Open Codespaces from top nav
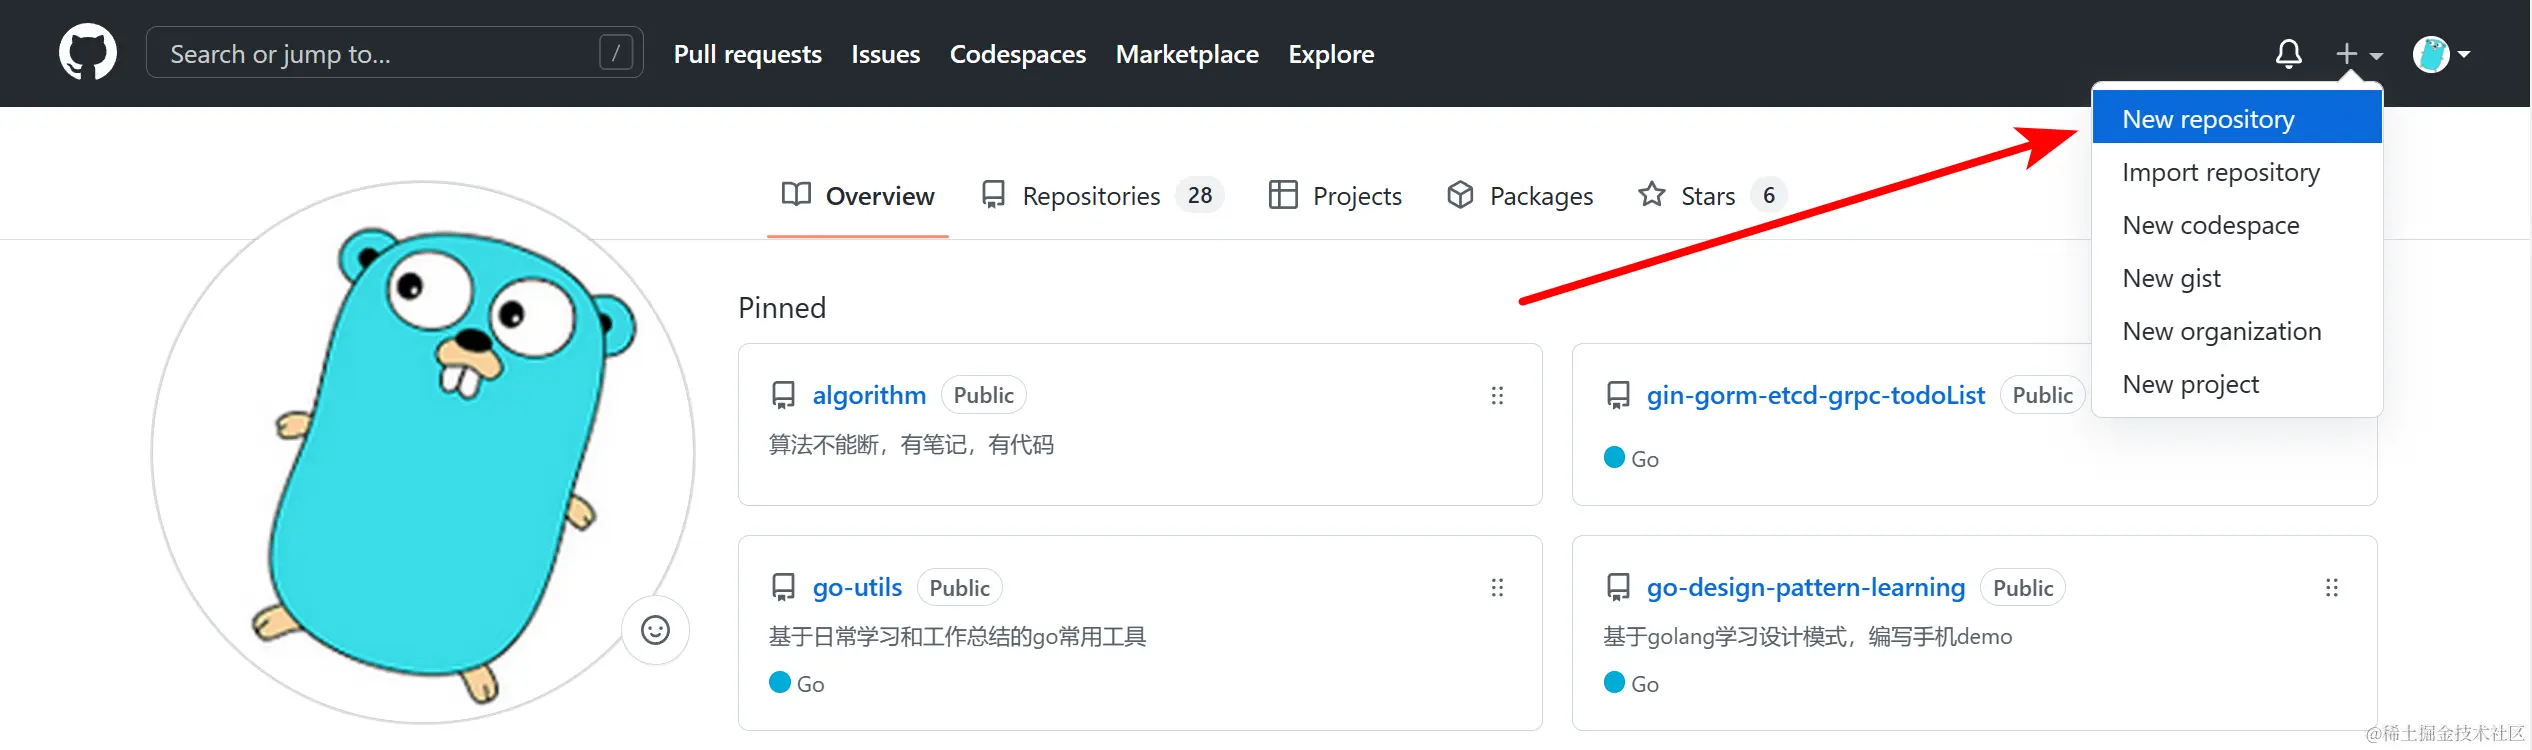2532x750 pixels. click(x=1017, y=54)
